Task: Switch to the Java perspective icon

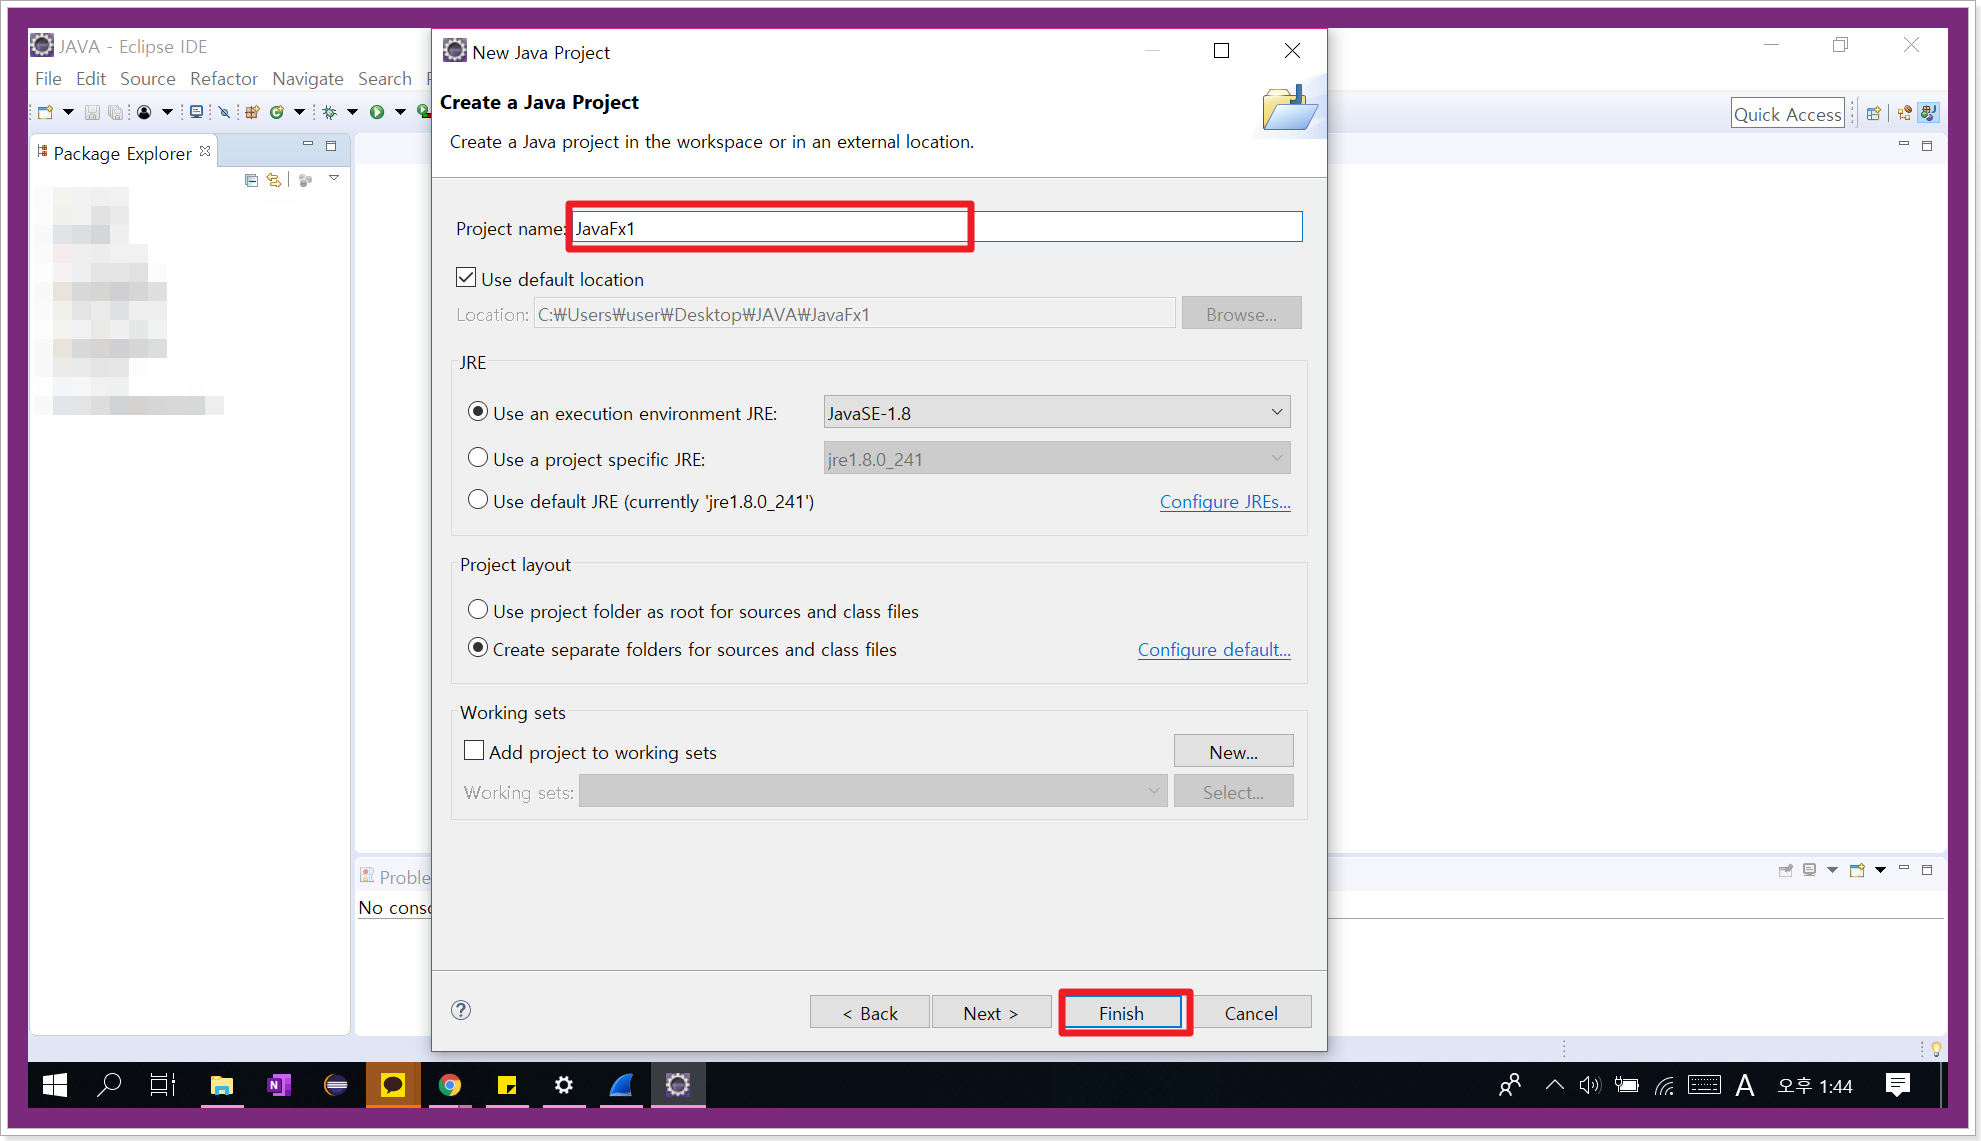Action: pyautogui.click(x=1929, y=113)
